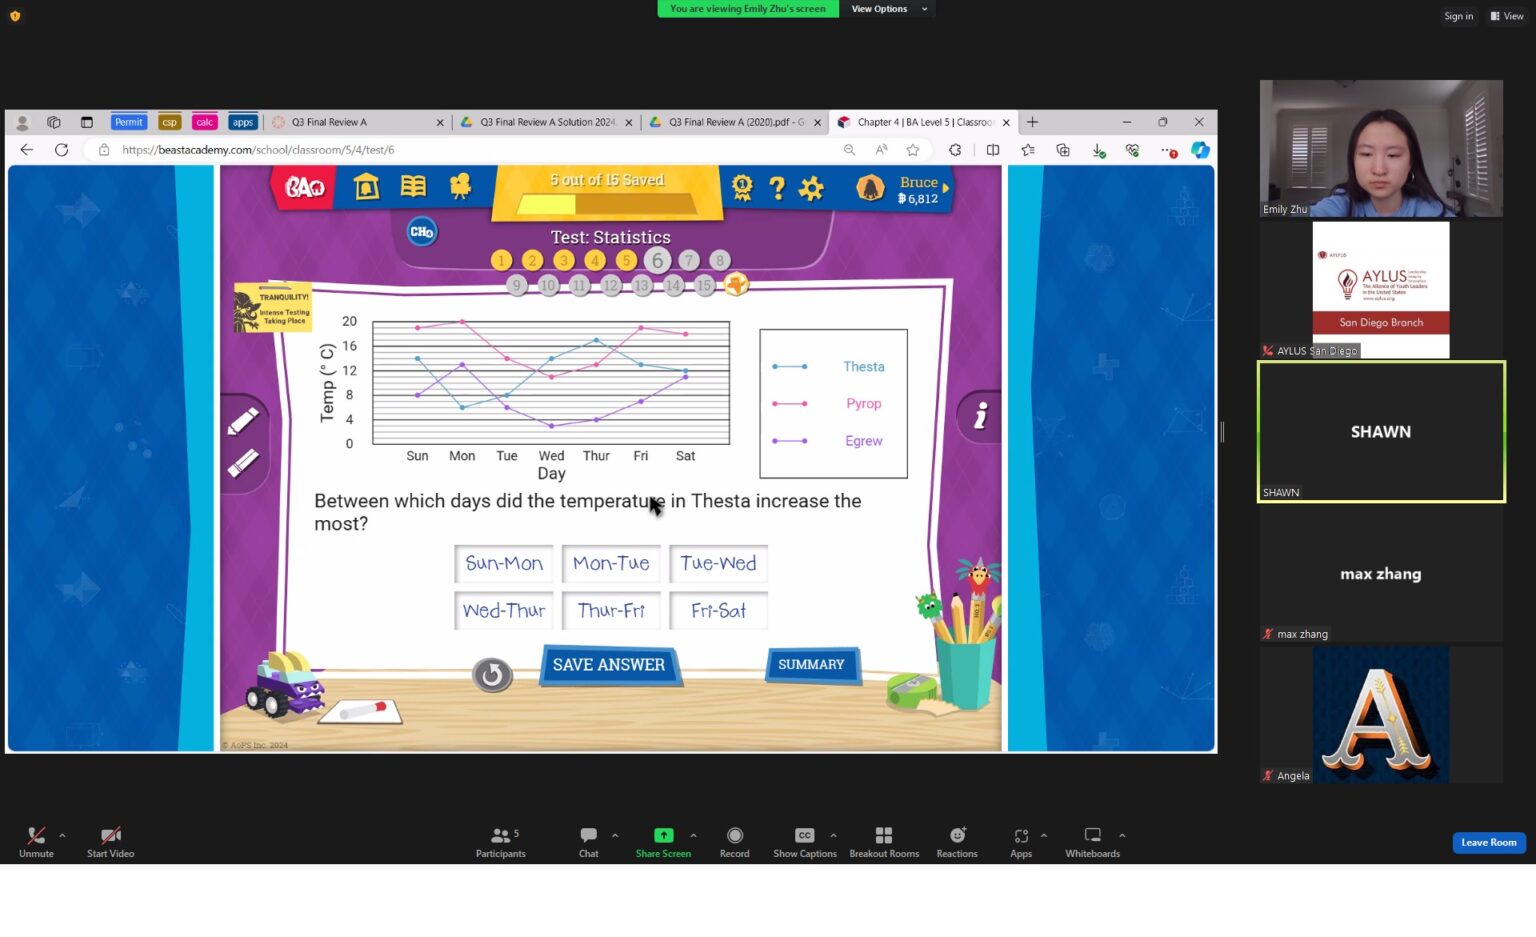Expand the Chat options arrow
The image size is (1536, 937).
[x=615, y=835]
